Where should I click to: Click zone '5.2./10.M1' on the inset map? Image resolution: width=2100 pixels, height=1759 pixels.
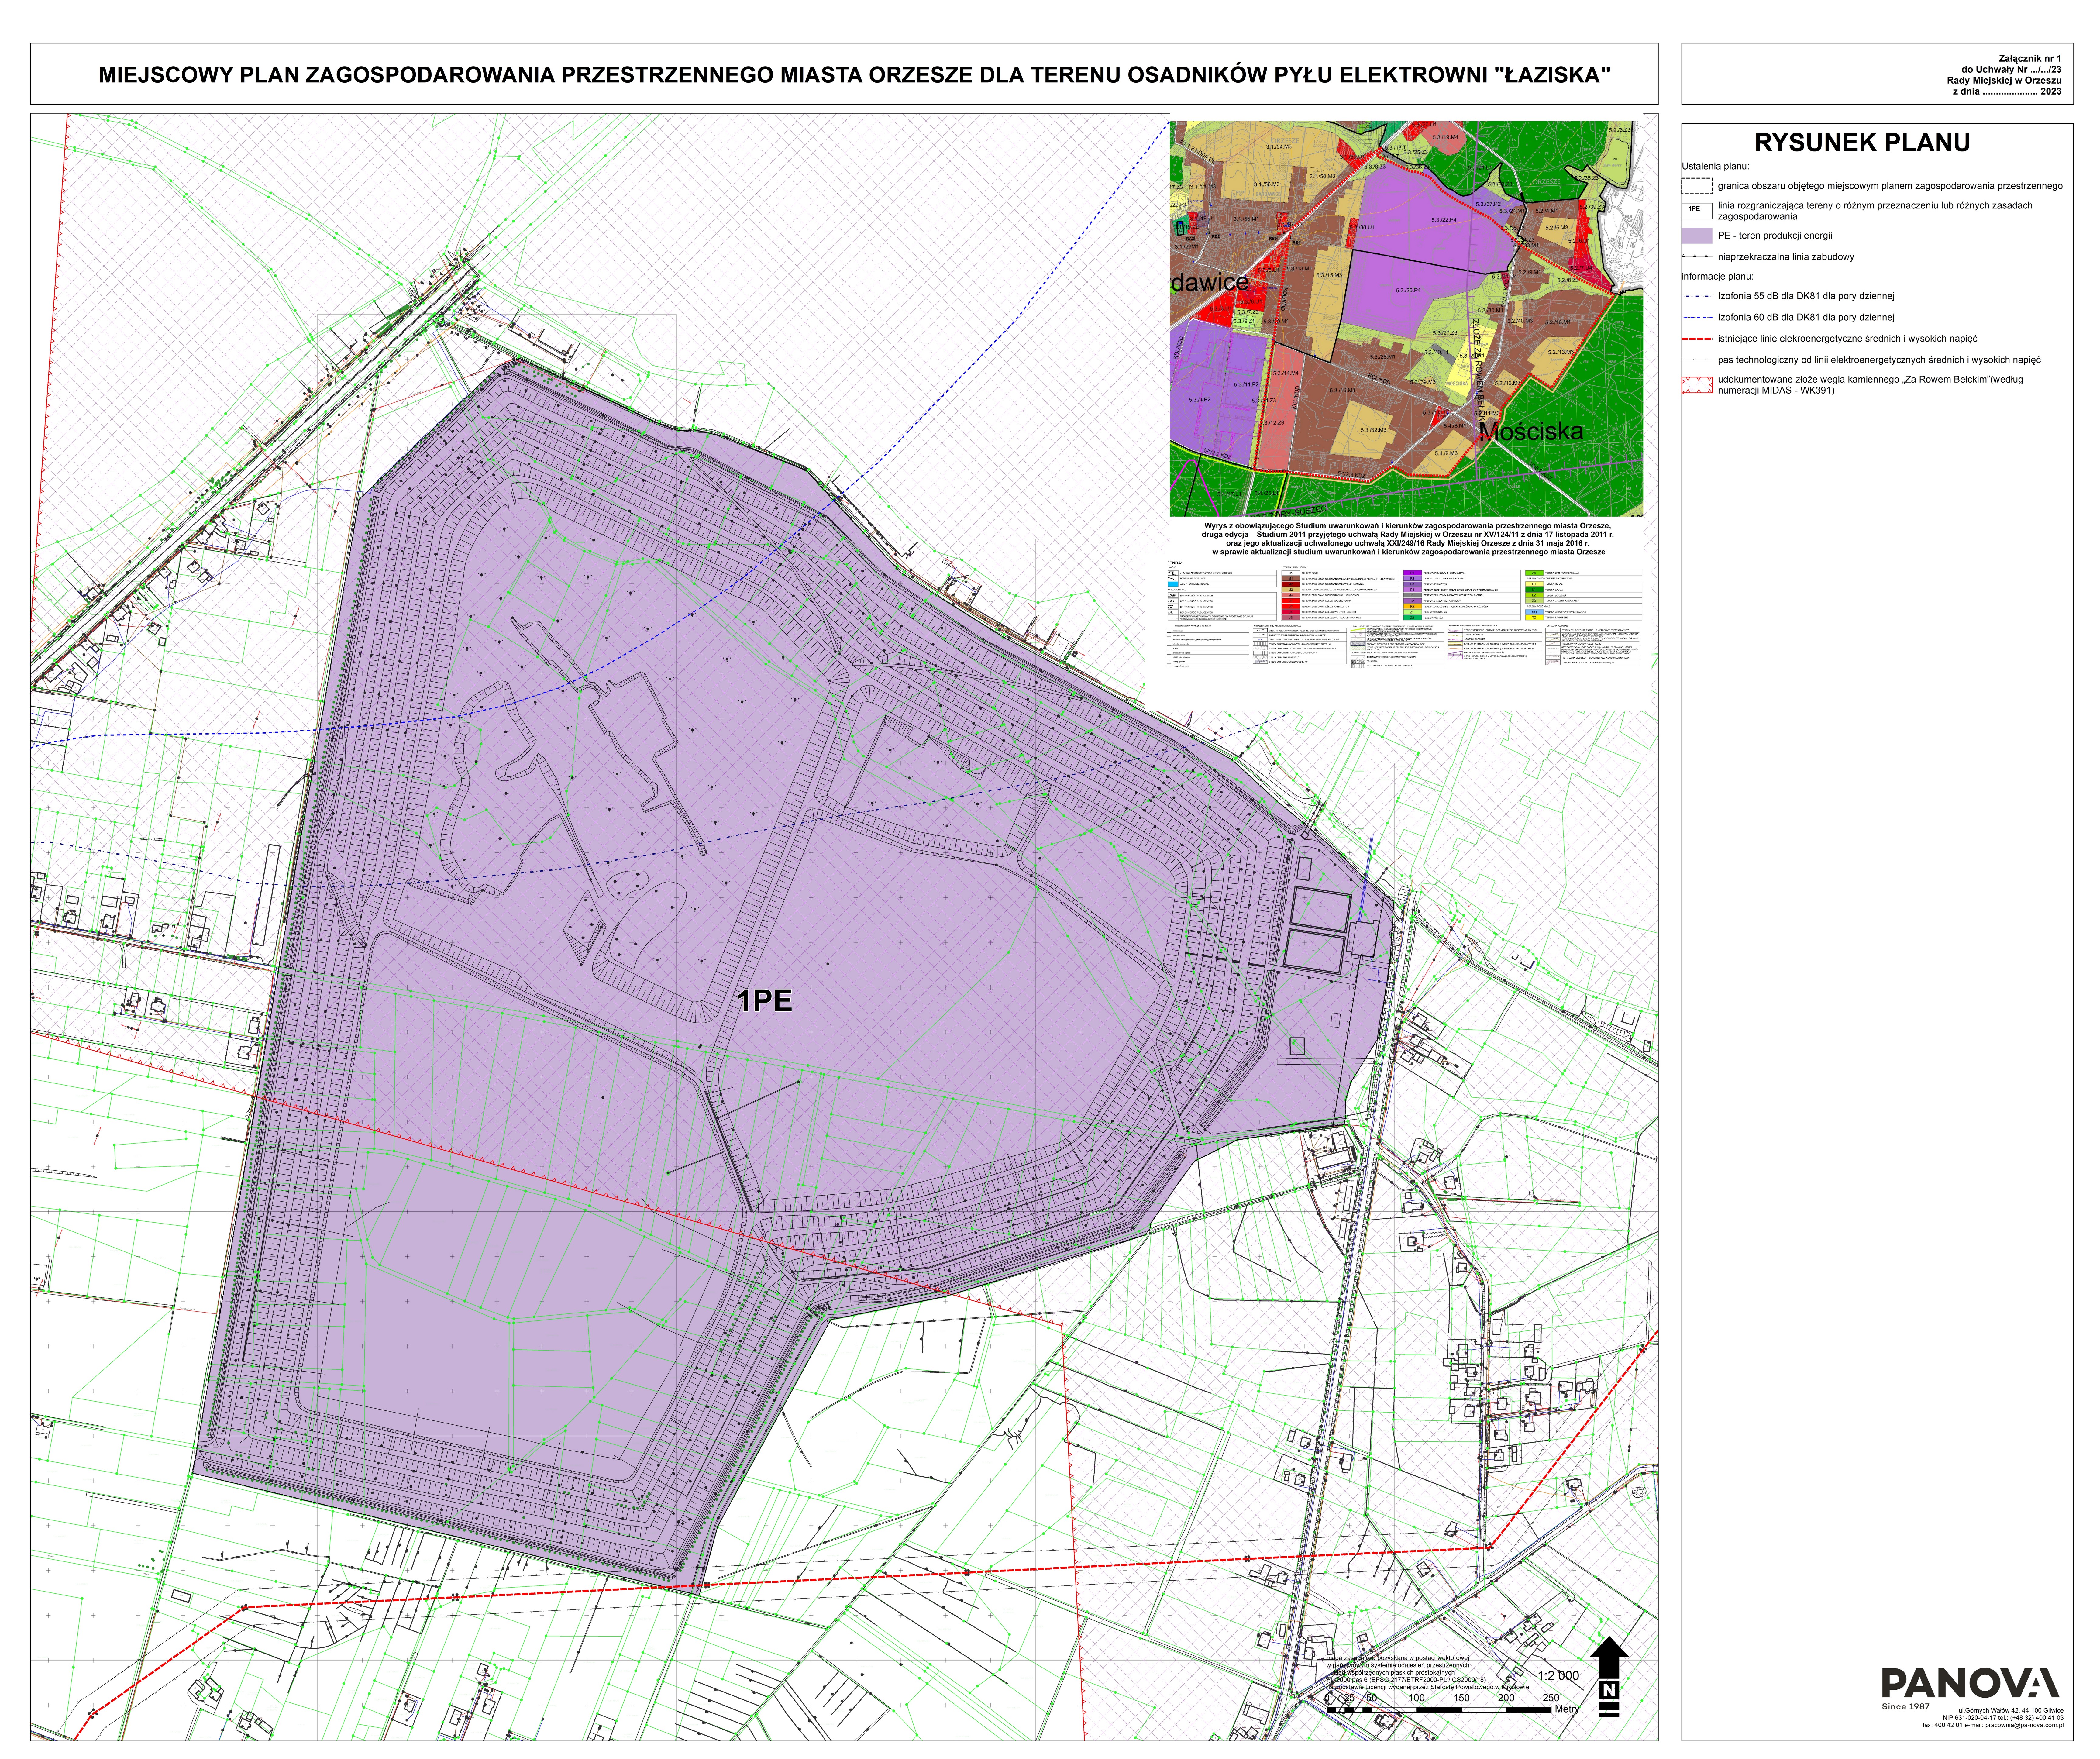pyautogui.click(x=1558, y=322)
